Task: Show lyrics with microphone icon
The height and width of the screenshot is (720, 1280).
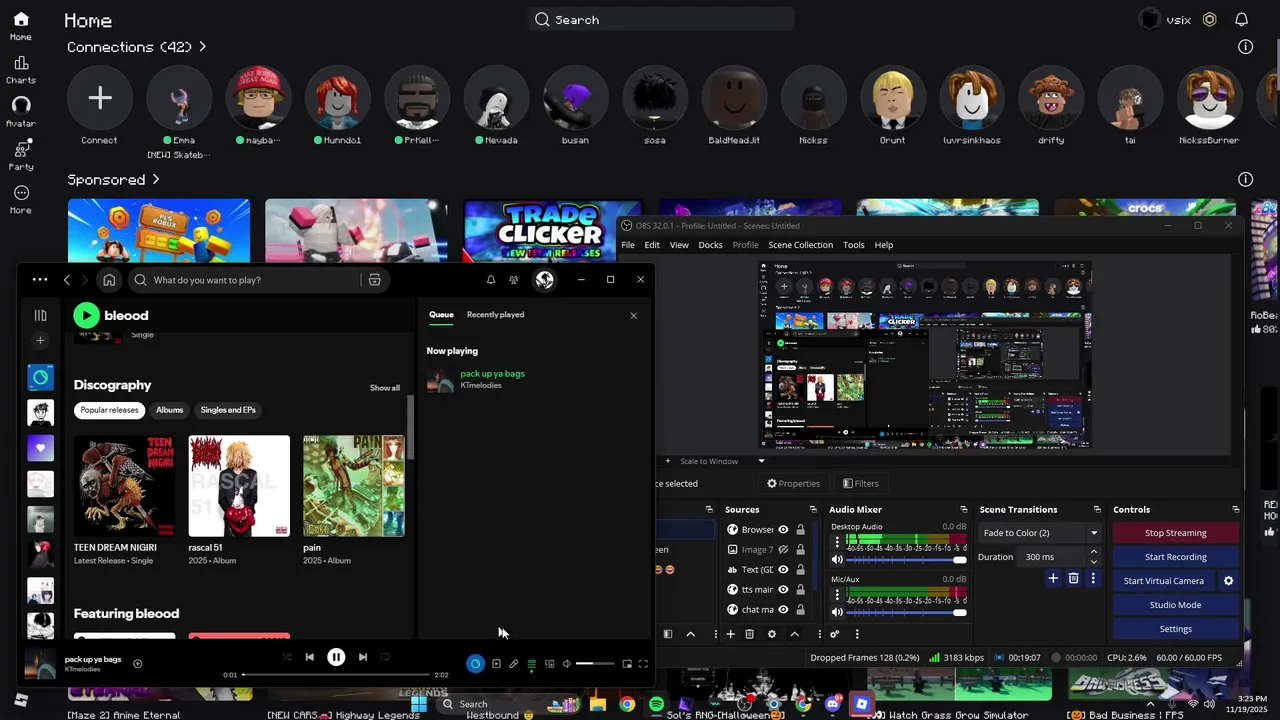Action: coord(514,664)
